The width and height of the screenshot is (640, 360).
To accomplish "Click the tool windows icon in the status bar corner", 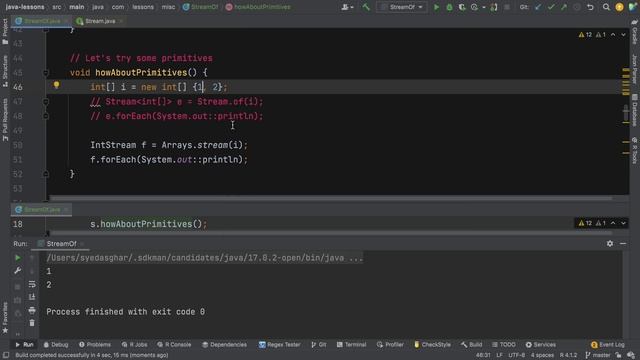I will pos(6,355).
